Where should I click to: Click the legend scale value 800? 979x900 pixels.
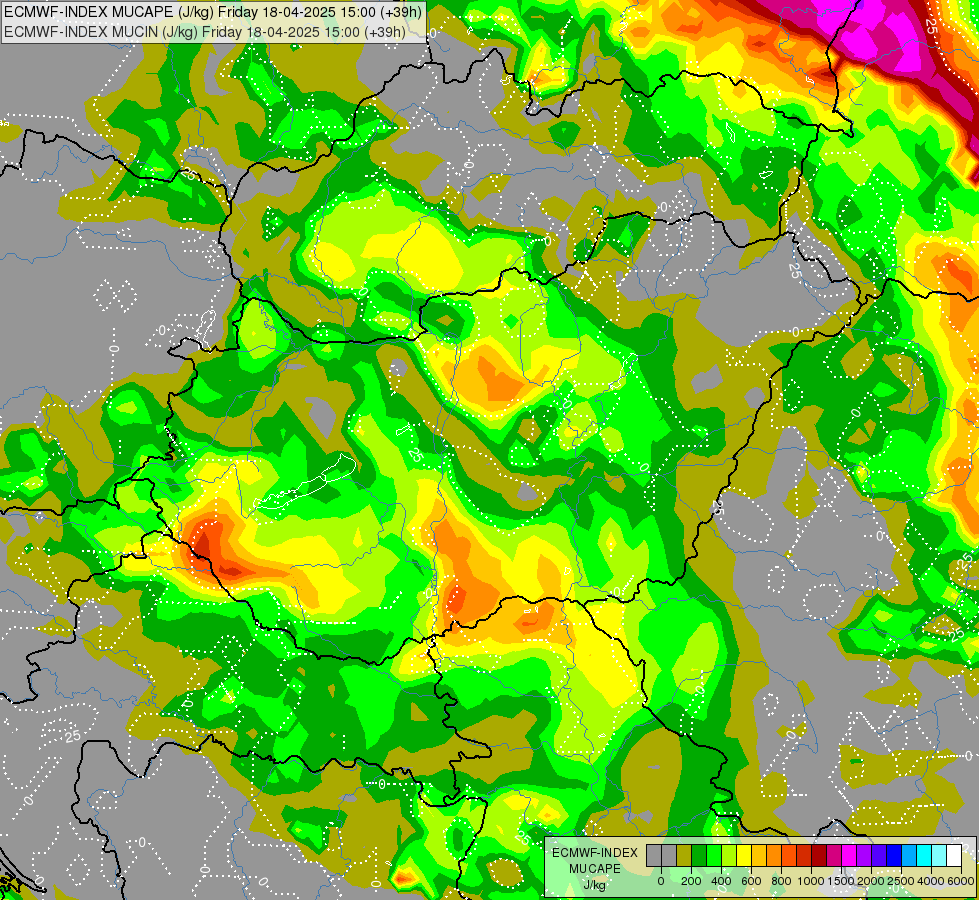click(x=782, y=881)
